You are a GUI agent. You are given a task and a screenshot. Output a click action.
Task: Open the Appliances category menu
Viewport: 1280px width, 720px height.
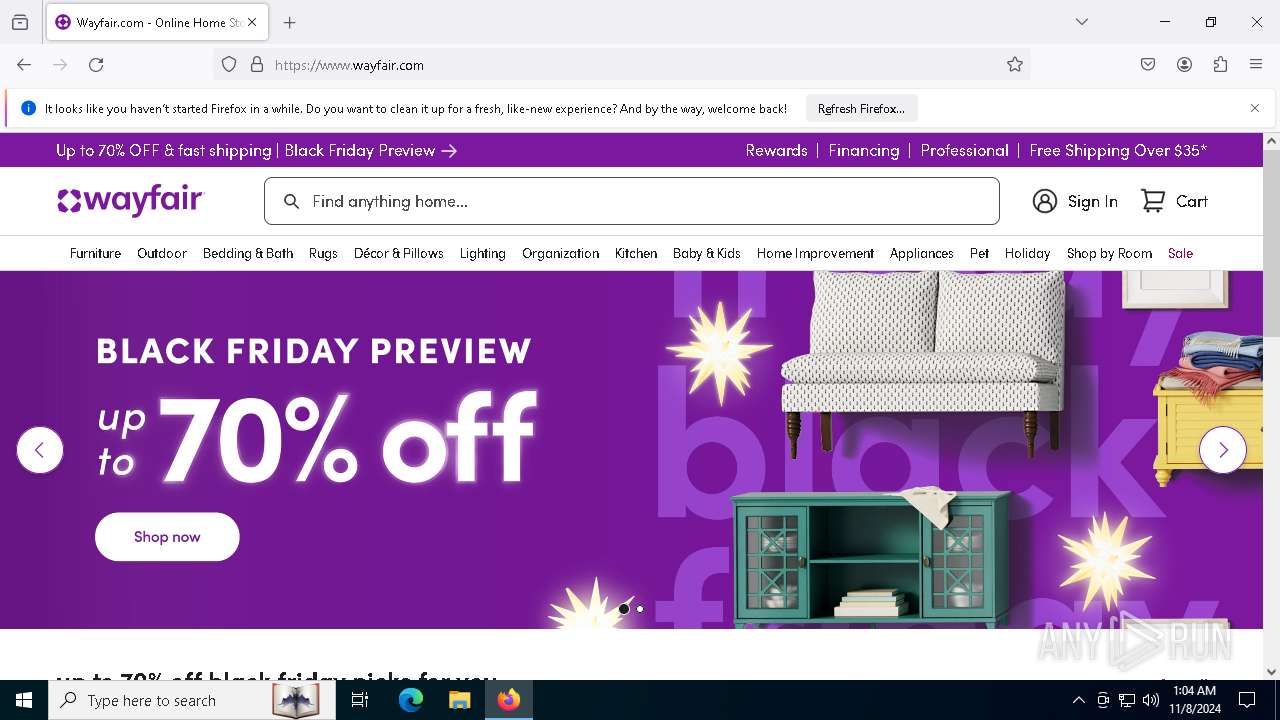tap(922, 254)
